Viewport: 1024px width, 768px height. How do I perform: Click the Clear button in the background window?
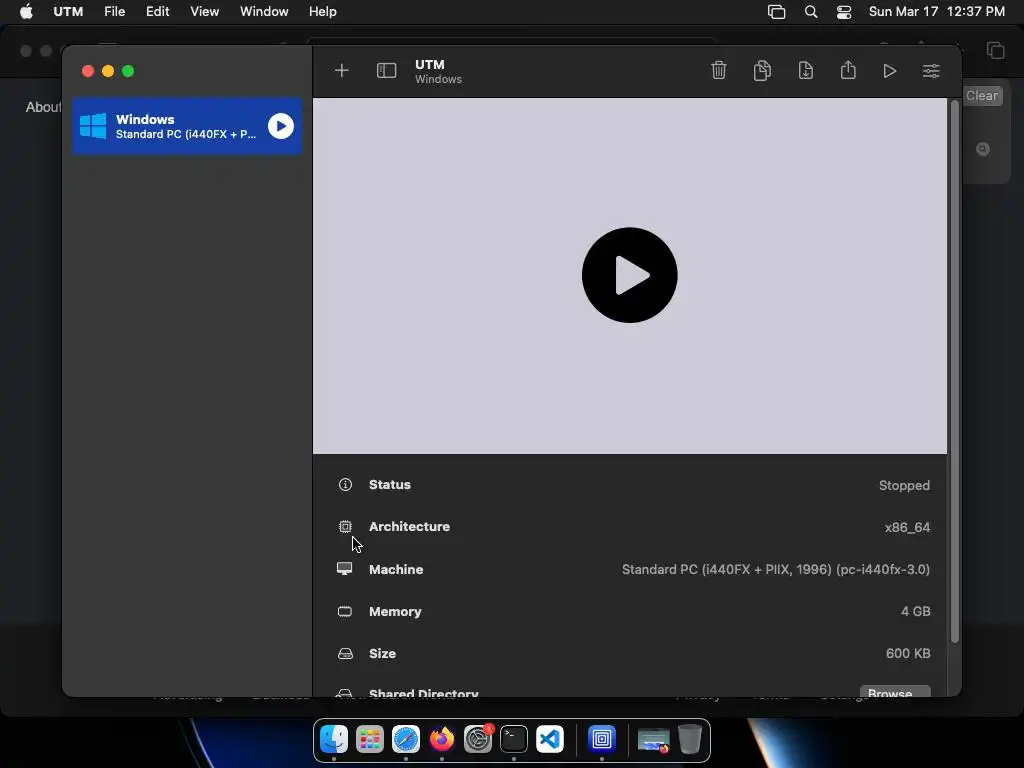[982, 95]
